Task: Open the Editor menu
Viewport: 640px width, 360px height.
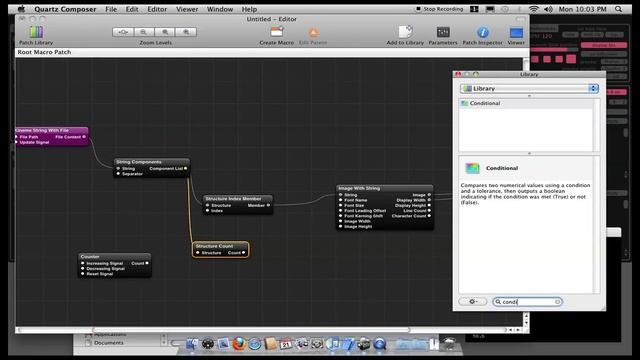Action: [x=157, y=9]
